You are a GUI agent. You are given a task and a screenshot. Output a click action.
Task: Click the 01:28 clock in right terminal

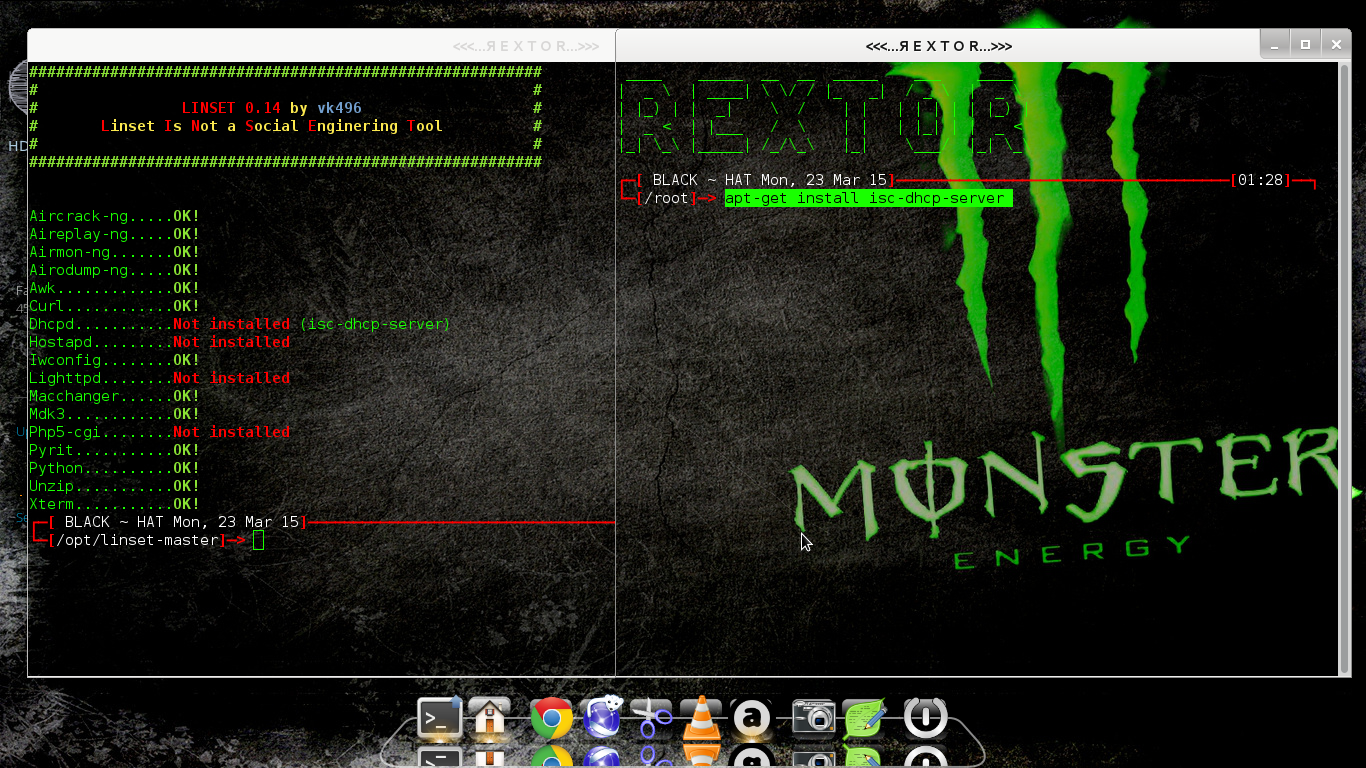point(1260,180)
